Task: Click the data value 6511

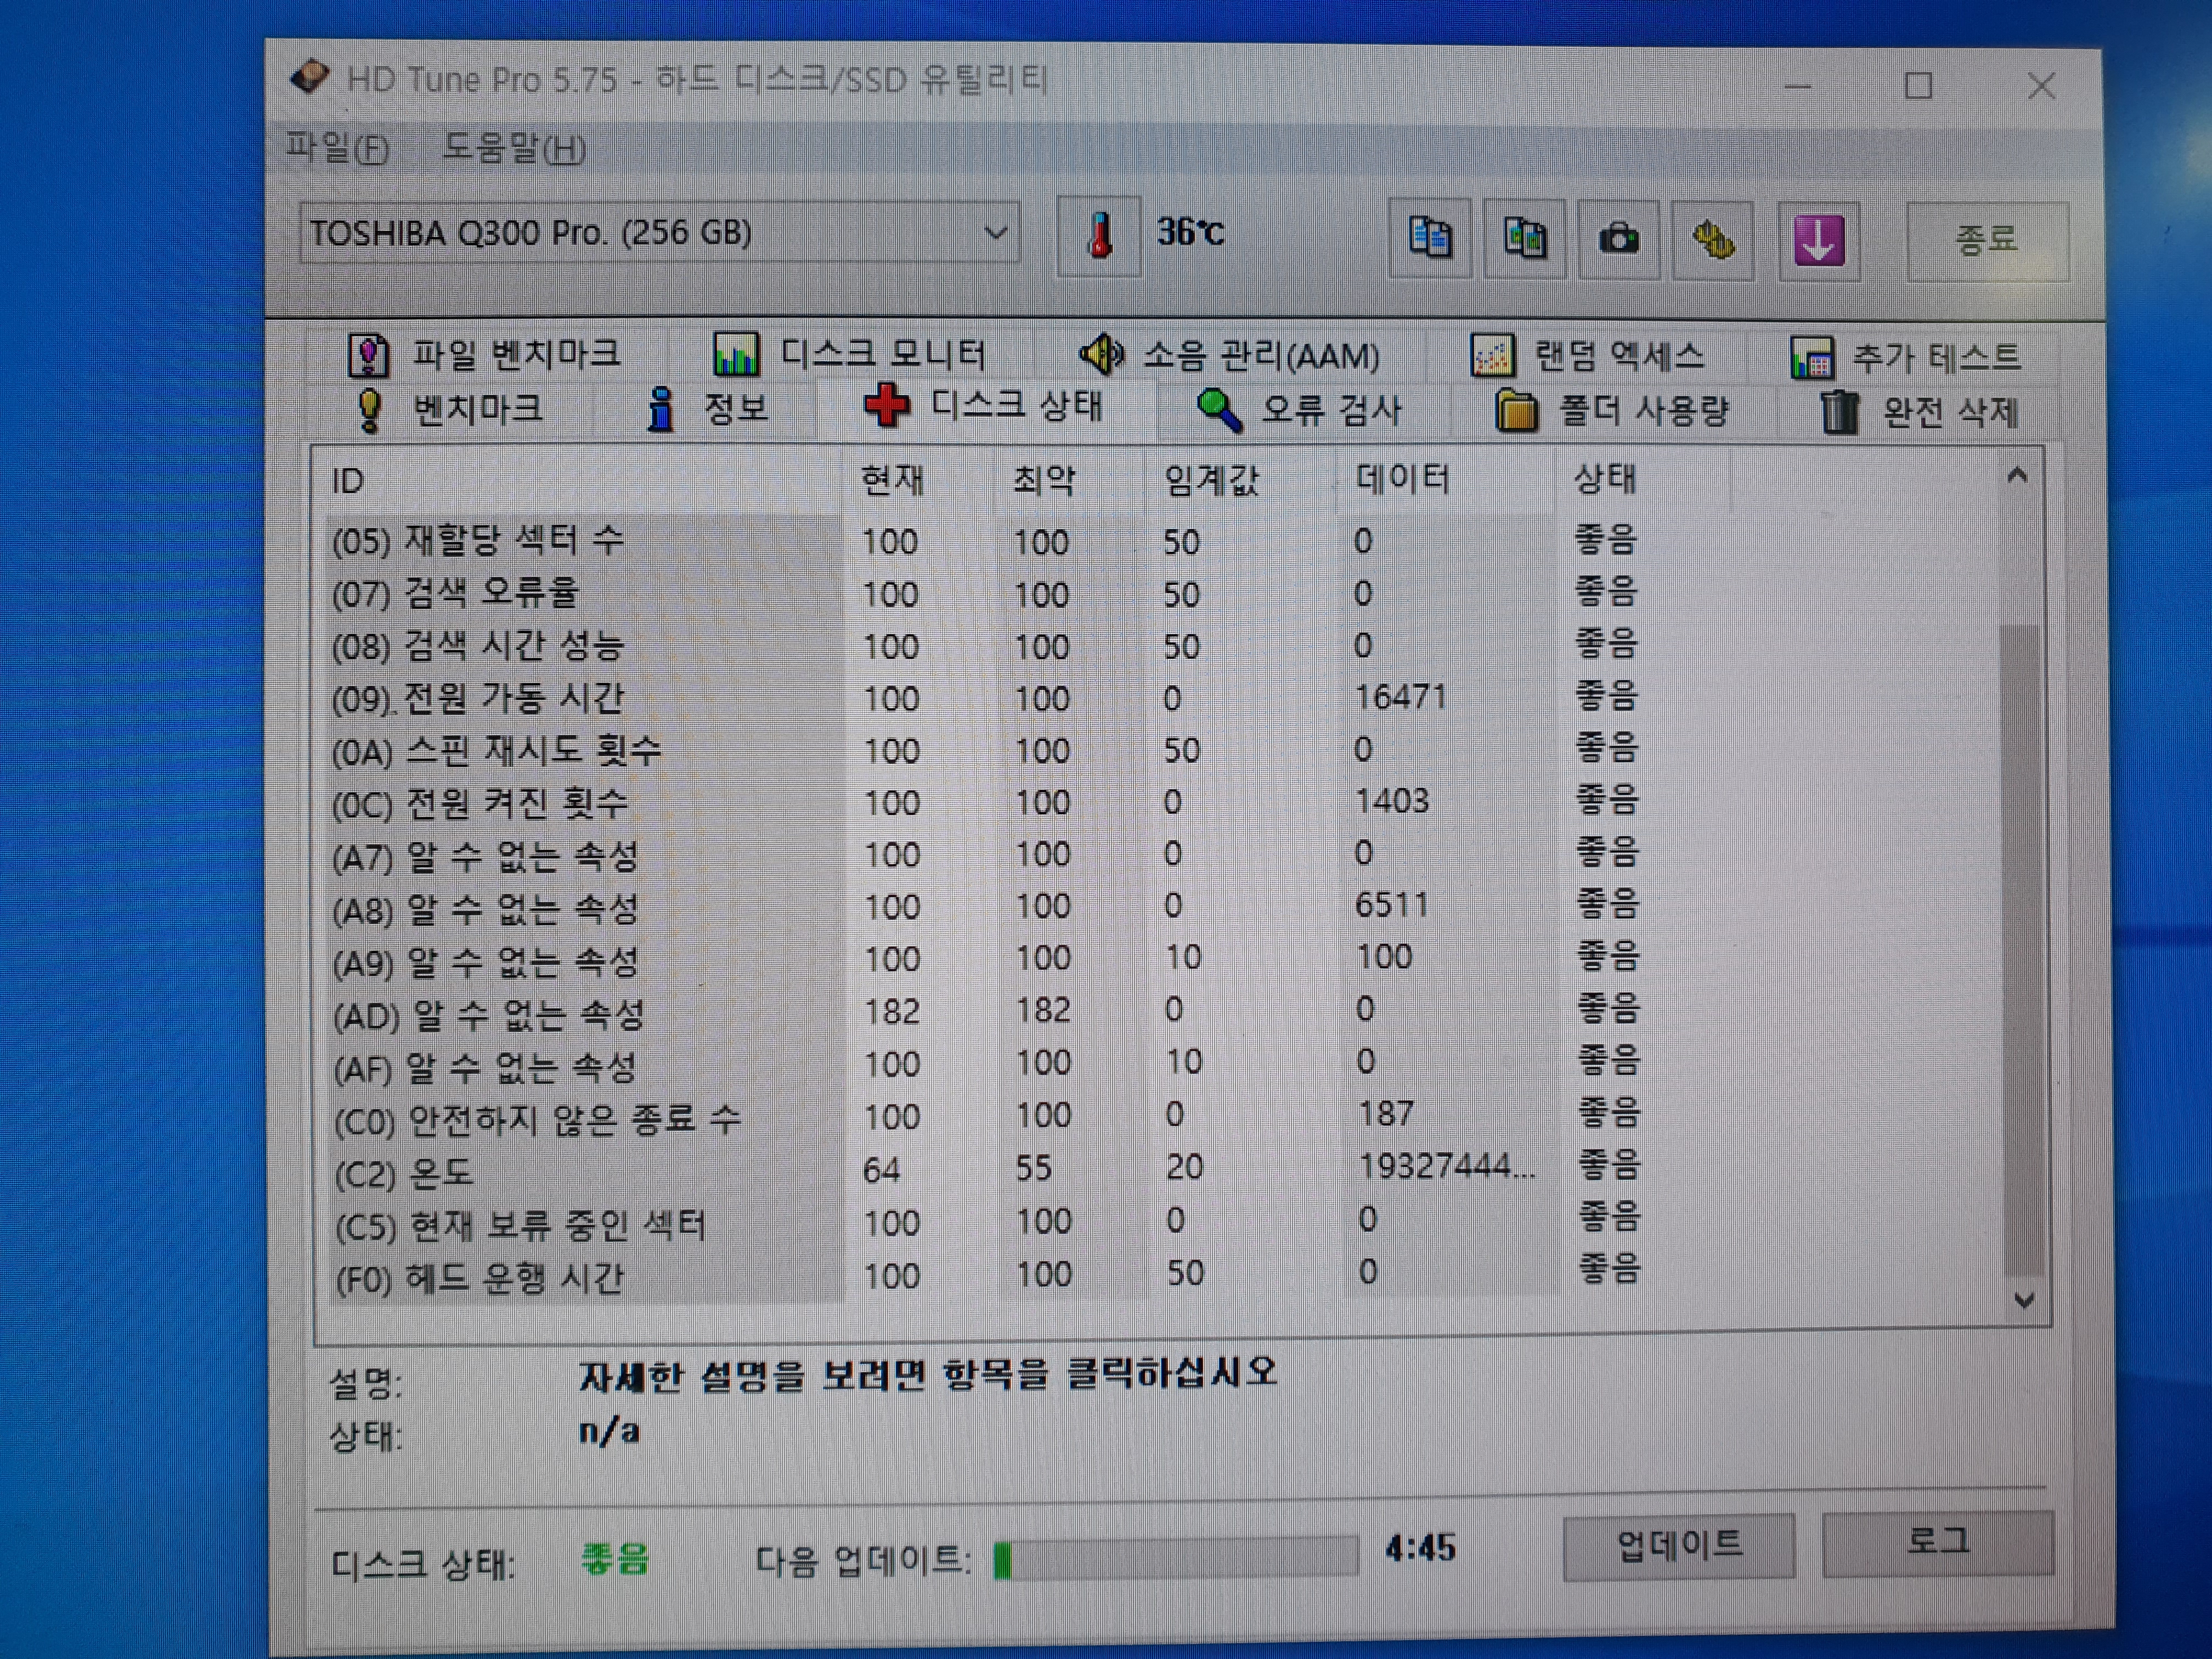Action: [x=1392, y=904]
